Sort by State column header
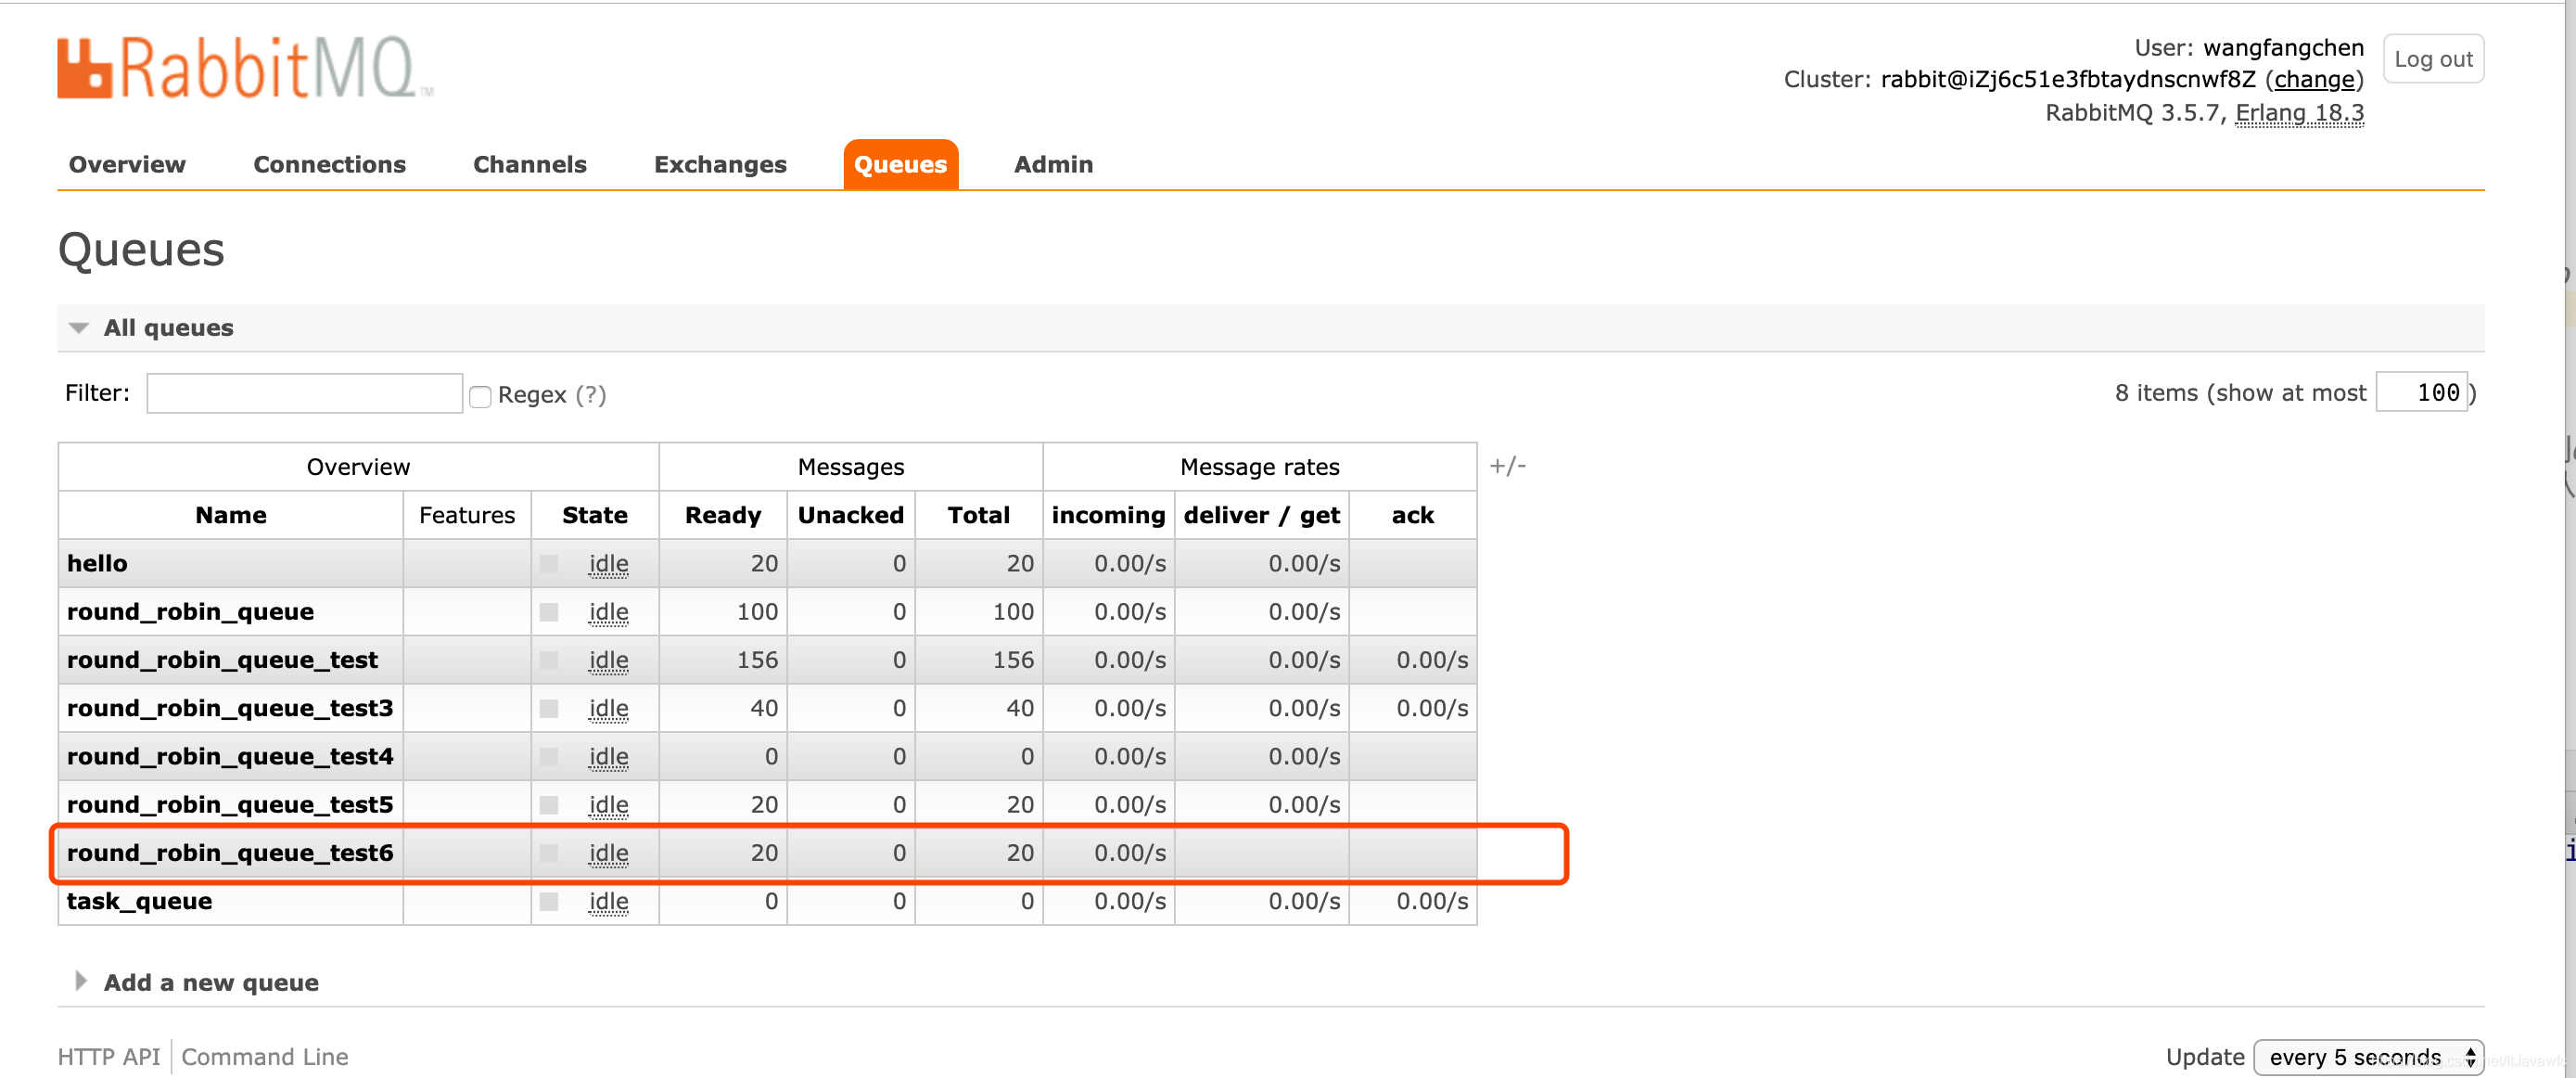This screenshot has height=1078, width=2576. coord(594,515)
